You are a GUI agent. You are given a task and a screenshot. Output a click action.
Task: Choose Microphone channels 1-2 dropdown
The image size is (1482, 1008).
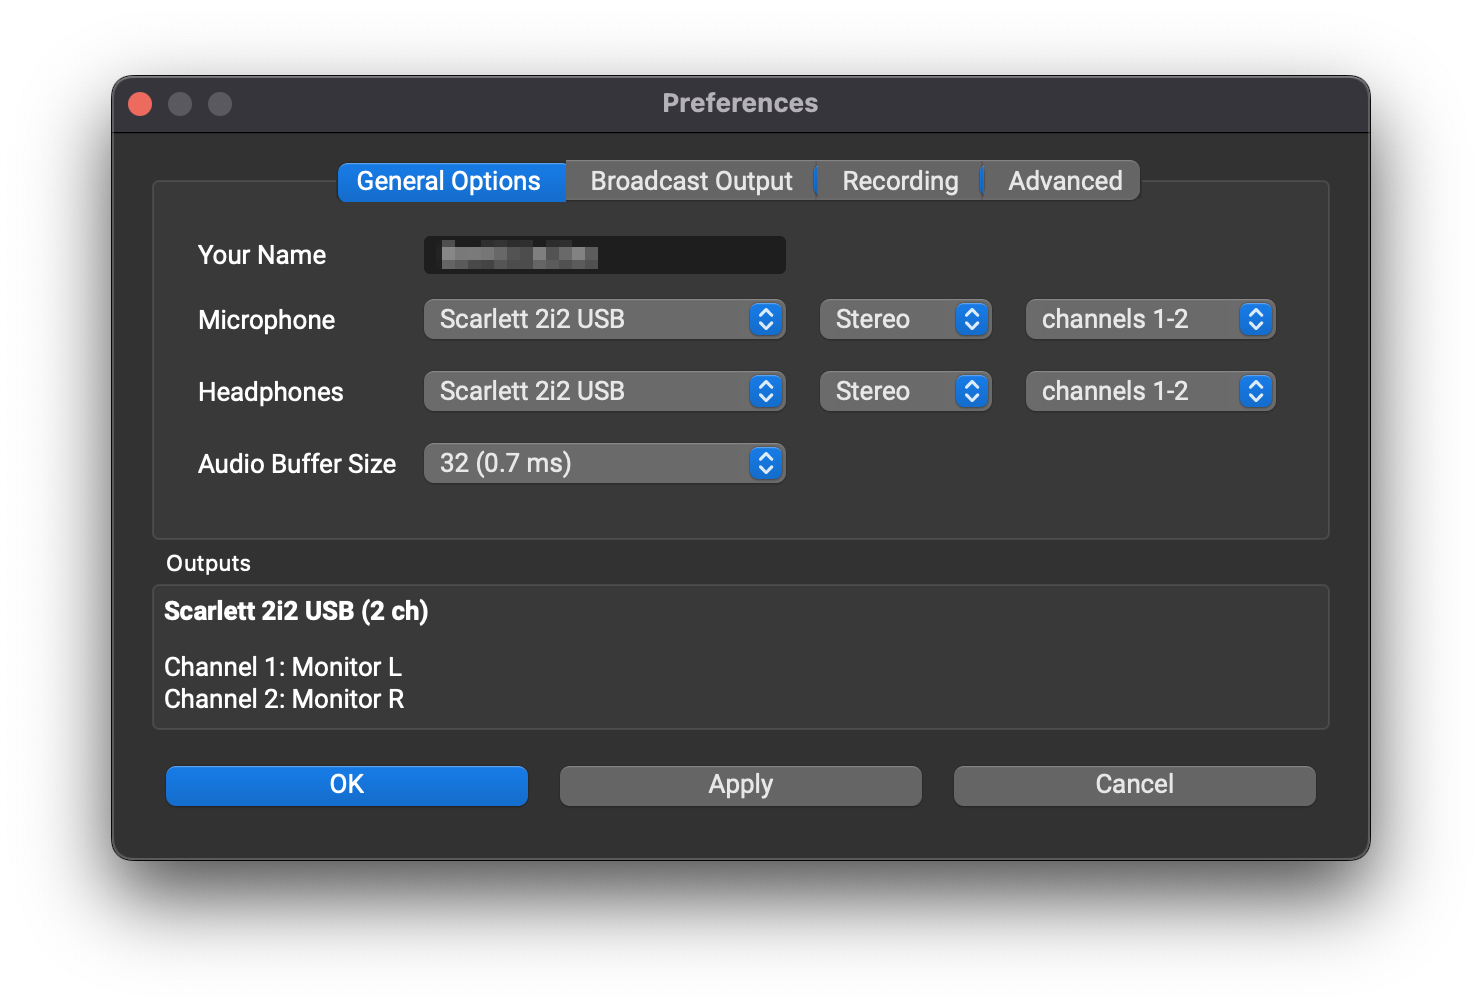tap(1150, 319)
